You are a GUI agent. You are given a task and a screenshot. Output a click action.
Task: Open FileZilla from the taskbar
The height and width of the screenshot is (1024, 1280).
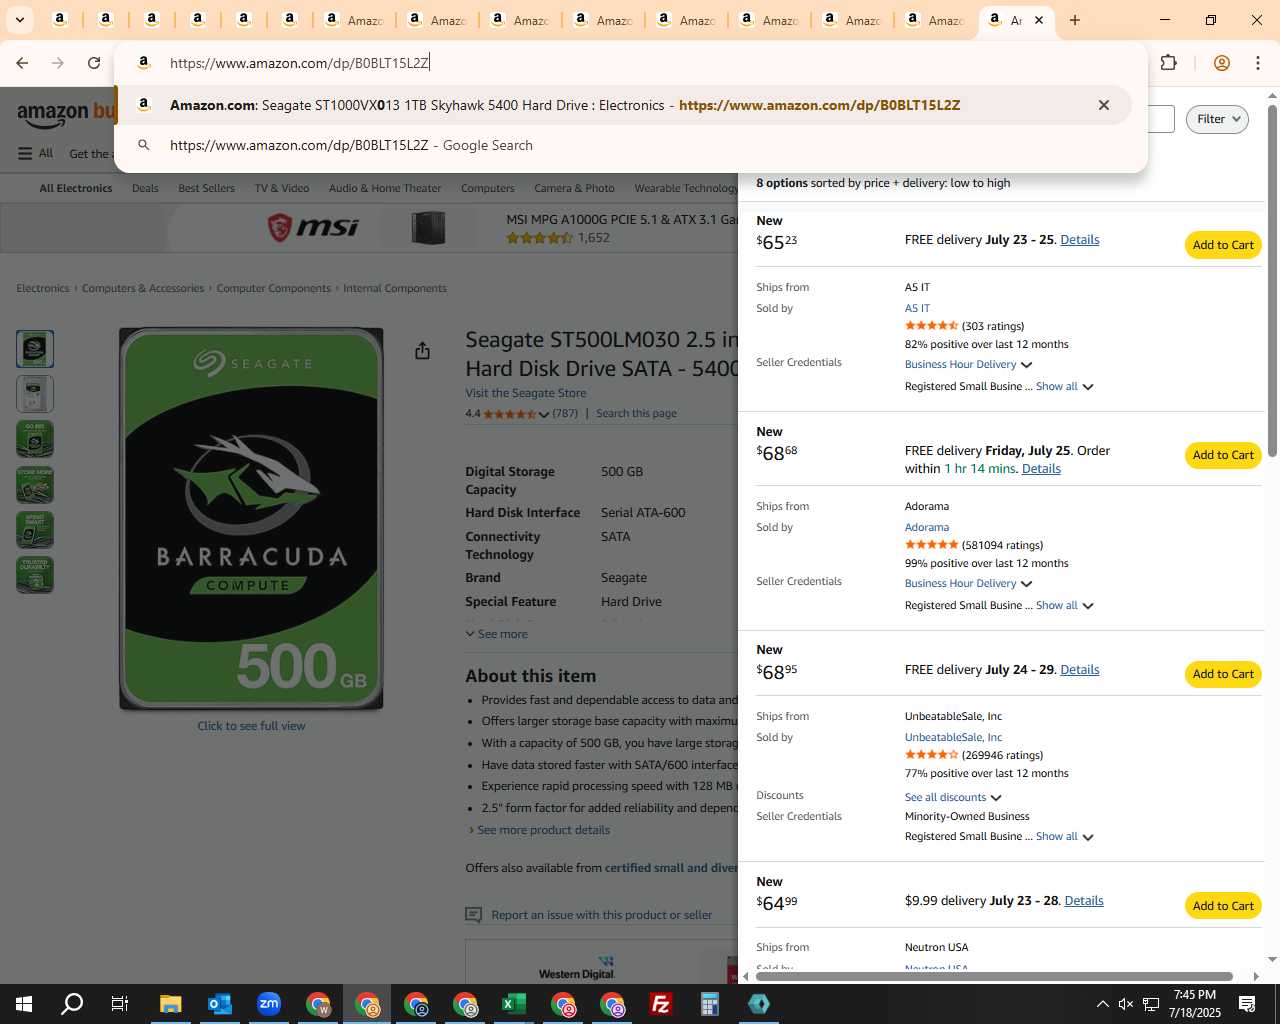point(661,1004)
